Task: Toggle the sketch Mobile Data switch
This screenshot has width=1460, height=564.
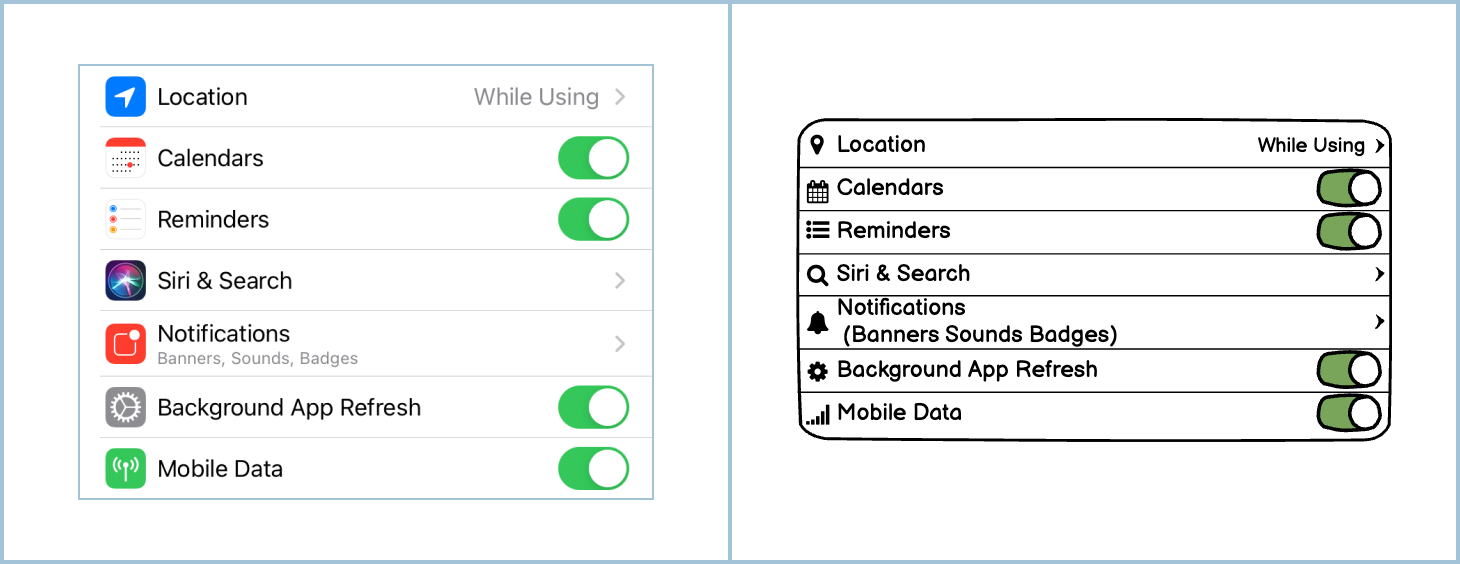Action: (1349, 413)
